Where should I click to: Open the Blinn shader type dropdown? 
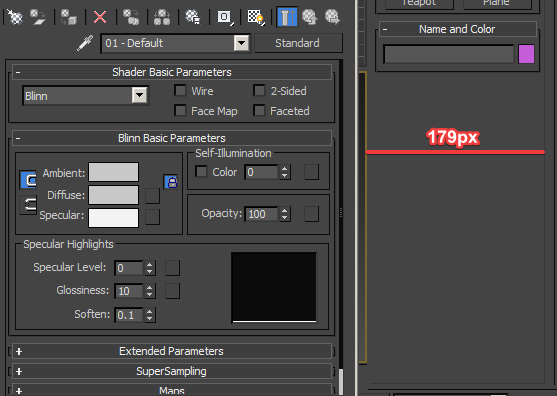(85, 96)
